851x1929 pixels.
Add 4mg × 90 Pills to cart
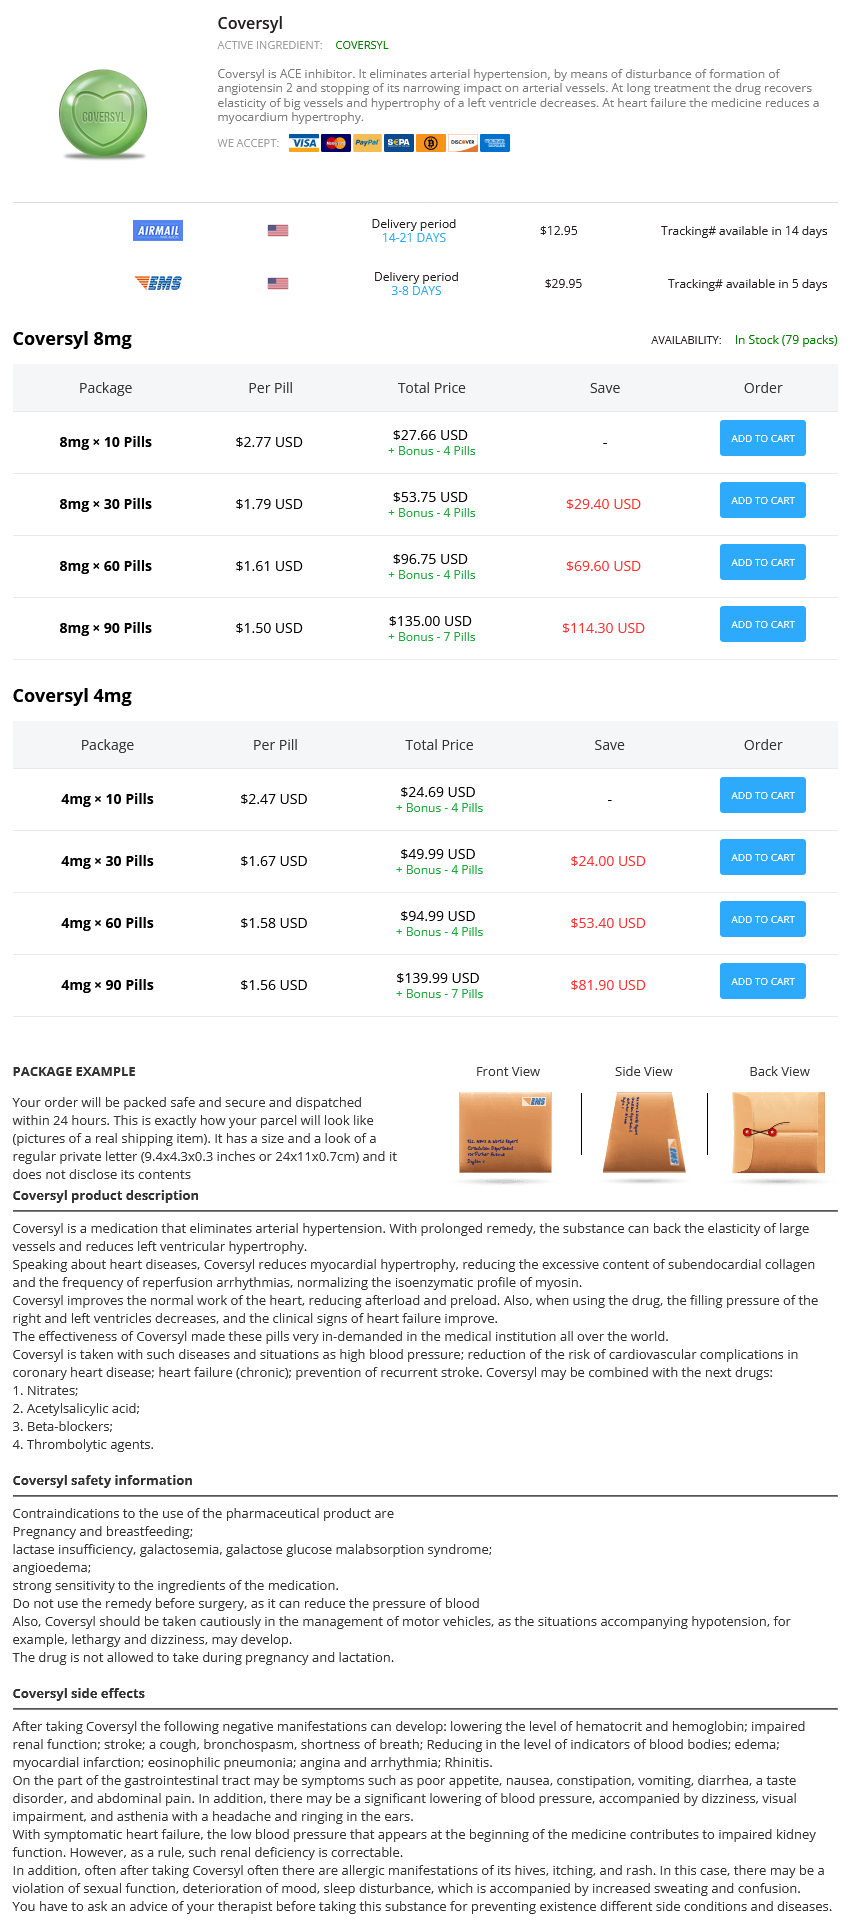pyautogui.click(x=763, y=981)
